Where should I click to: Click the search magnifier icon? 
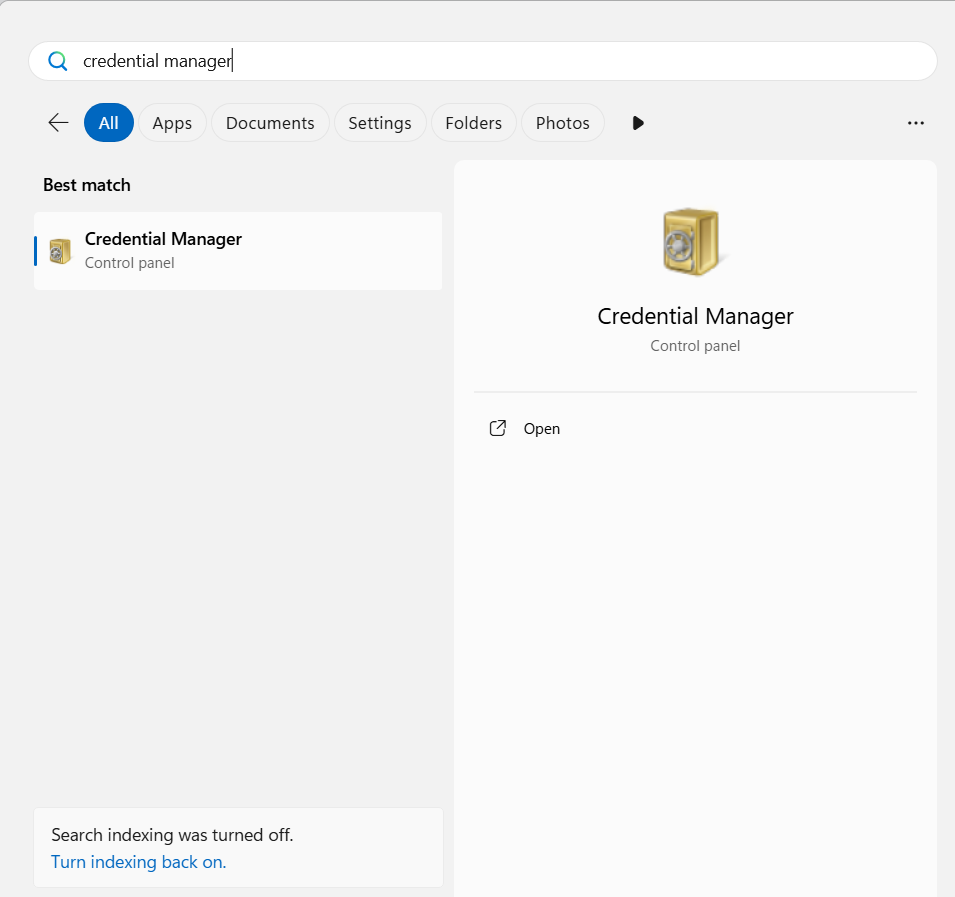click(58, 61)
